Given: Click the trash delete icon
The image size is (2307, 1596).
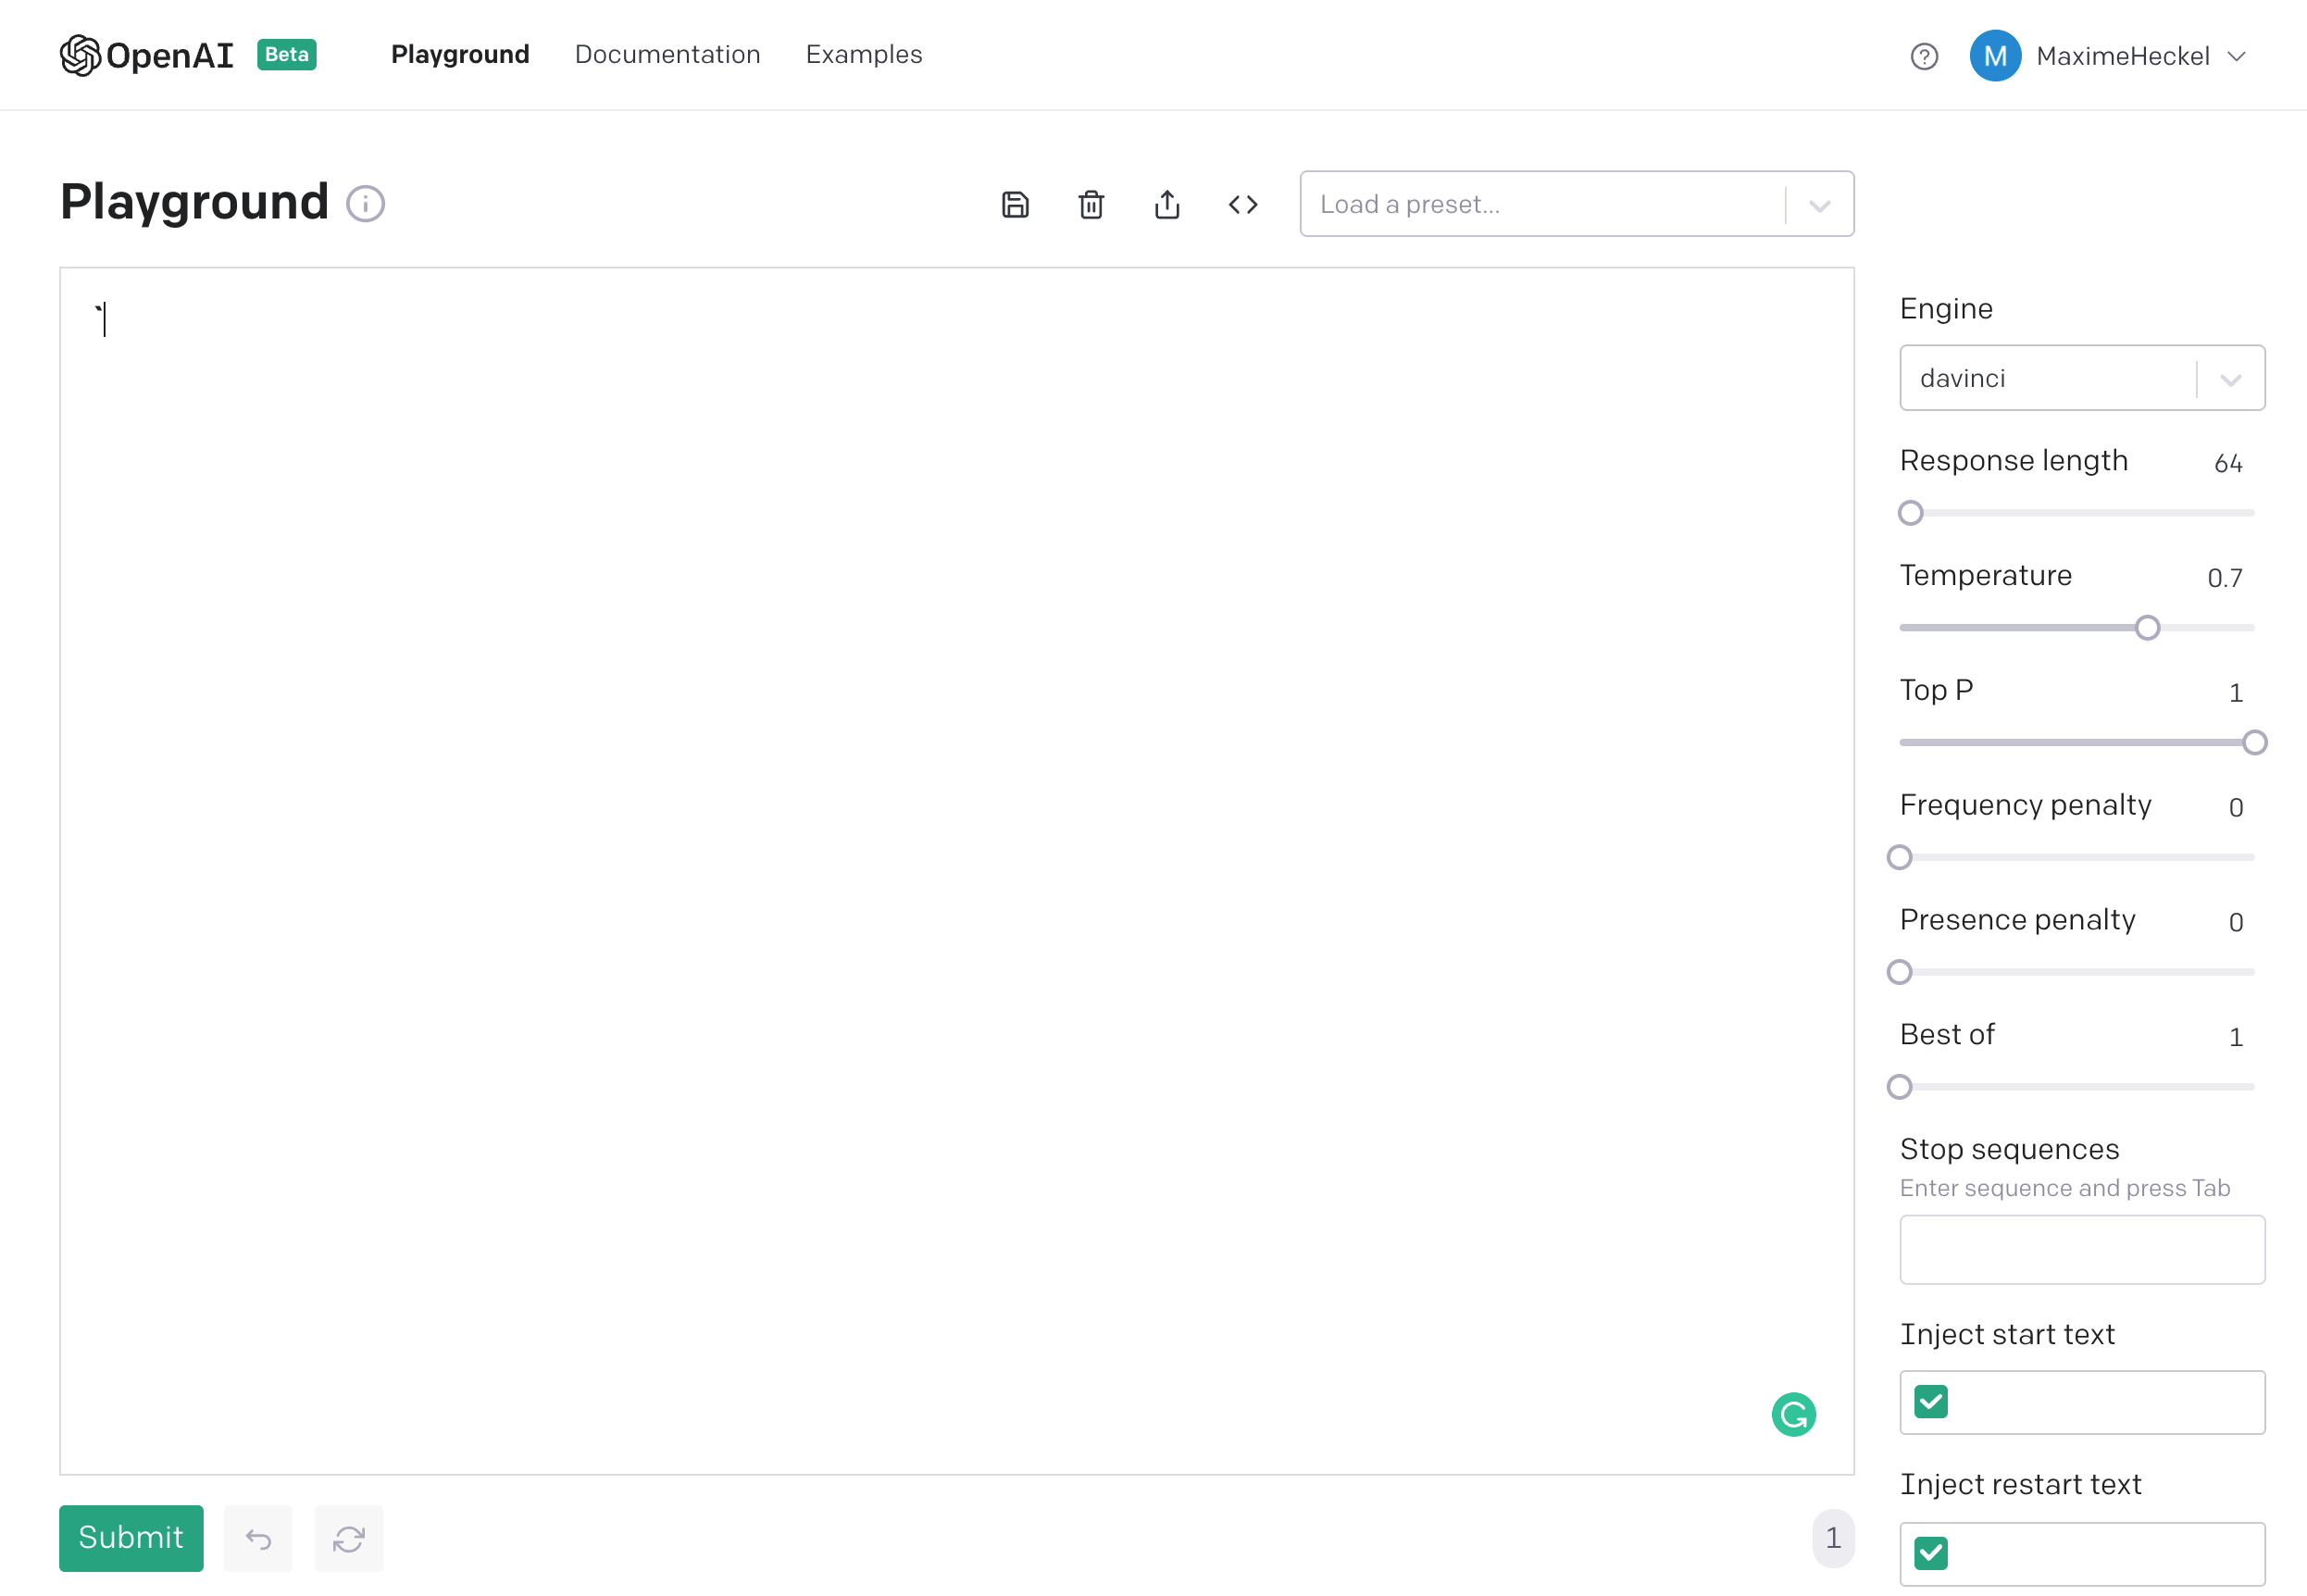Looking at the screenshot, I should [x=1091, y=204].
